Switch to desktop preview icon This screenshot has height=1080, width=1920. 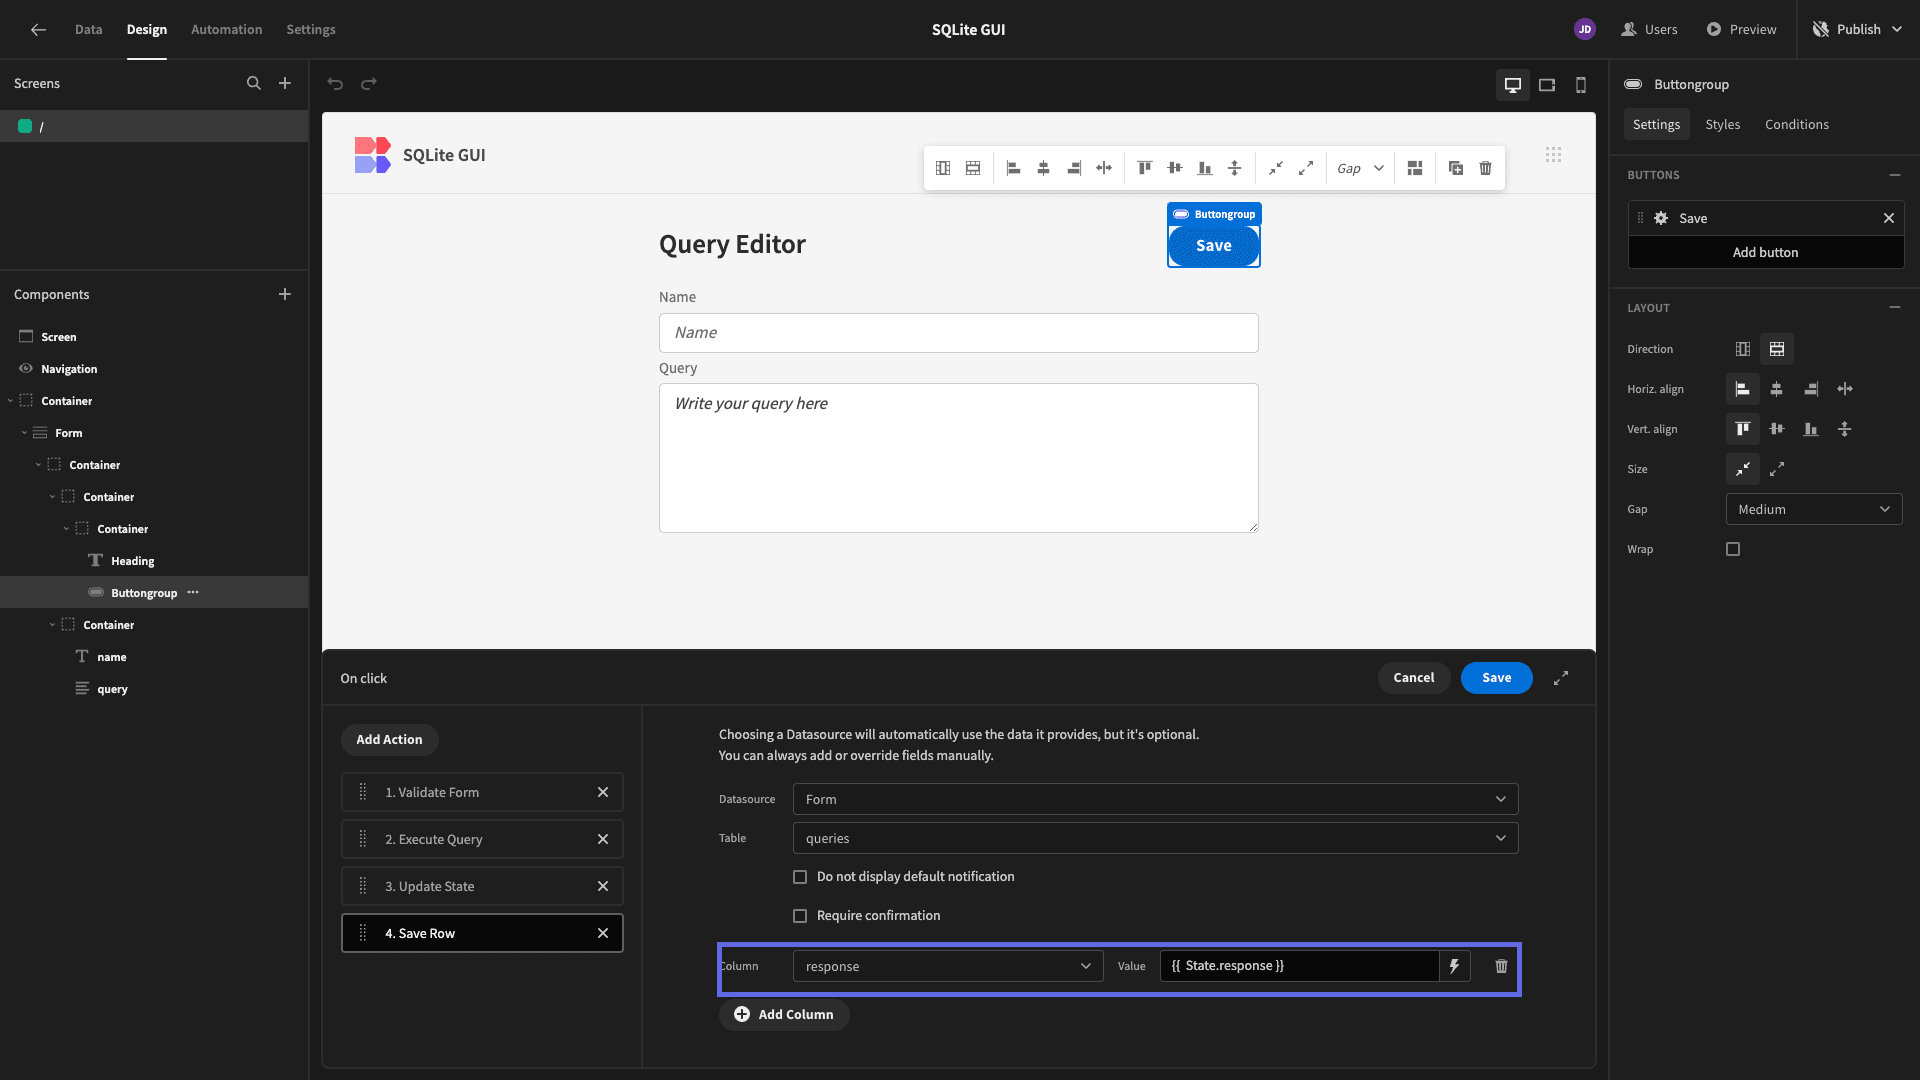(1513, 85)
